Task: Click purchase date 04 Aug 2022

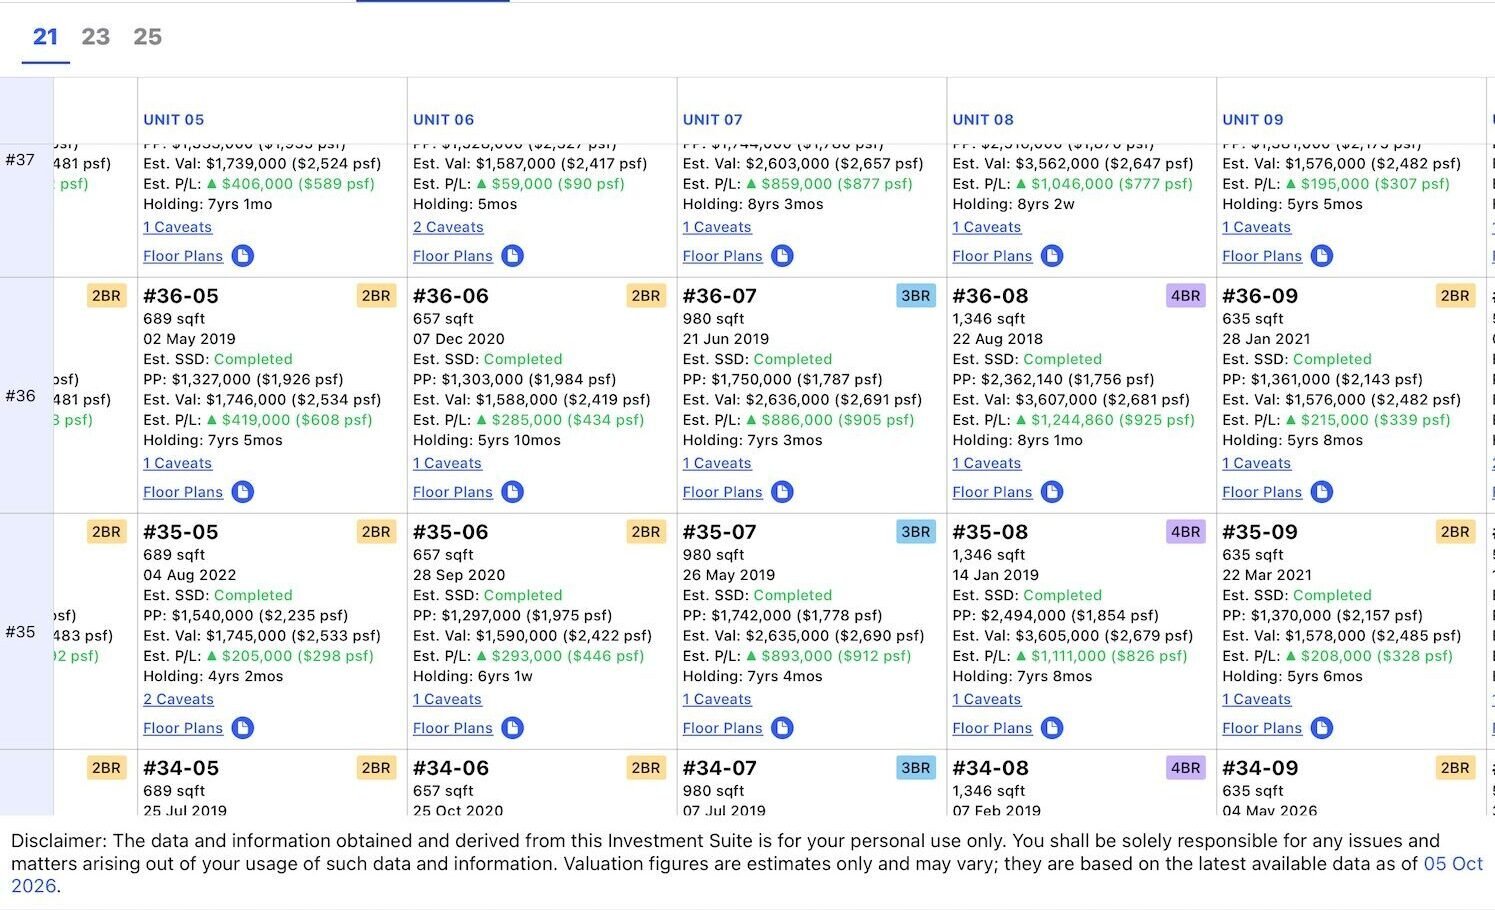Action: [190, 575]
